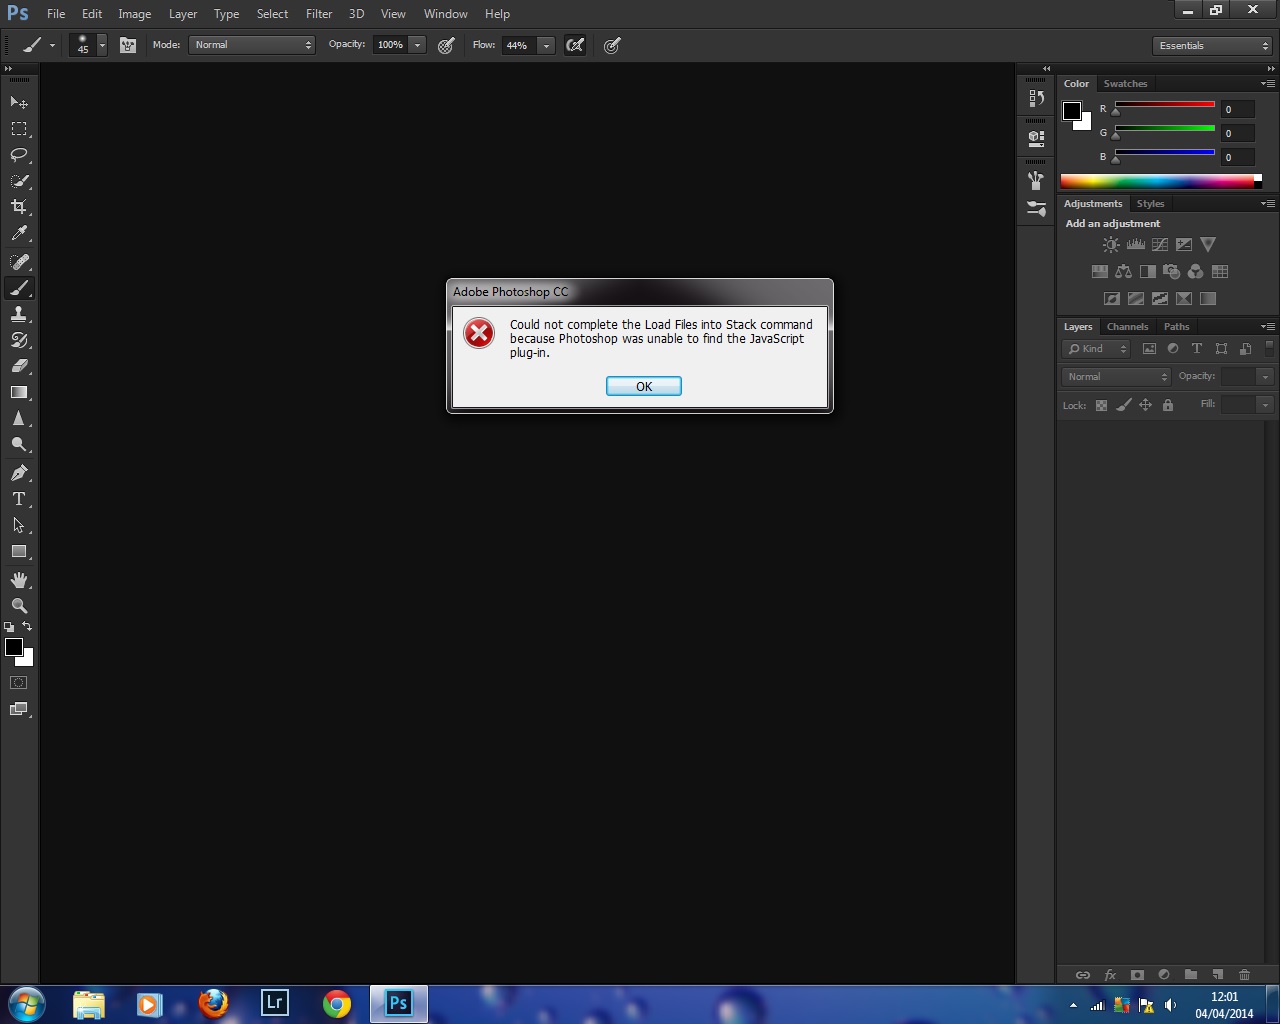1280x1024 pixels.
Task: Open Lightroom from the taskbar
Action: coord(275,1003)
